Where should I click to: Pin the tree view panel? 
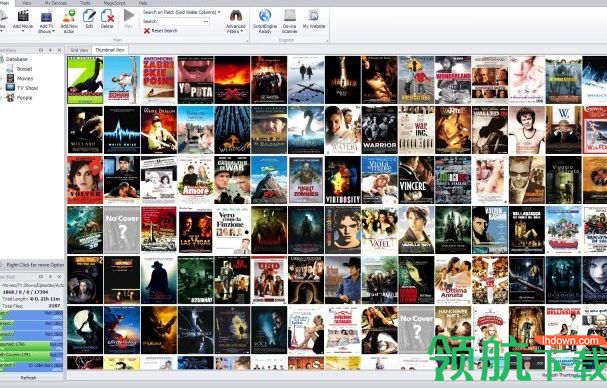[x=50, y=50]
